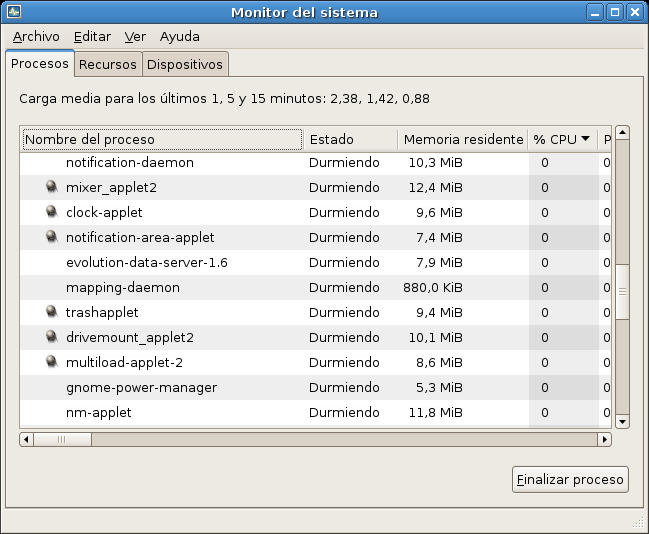Click the clock-applet process icon
The width and height of the screenshot is (649, 534).
click(52, 212)
